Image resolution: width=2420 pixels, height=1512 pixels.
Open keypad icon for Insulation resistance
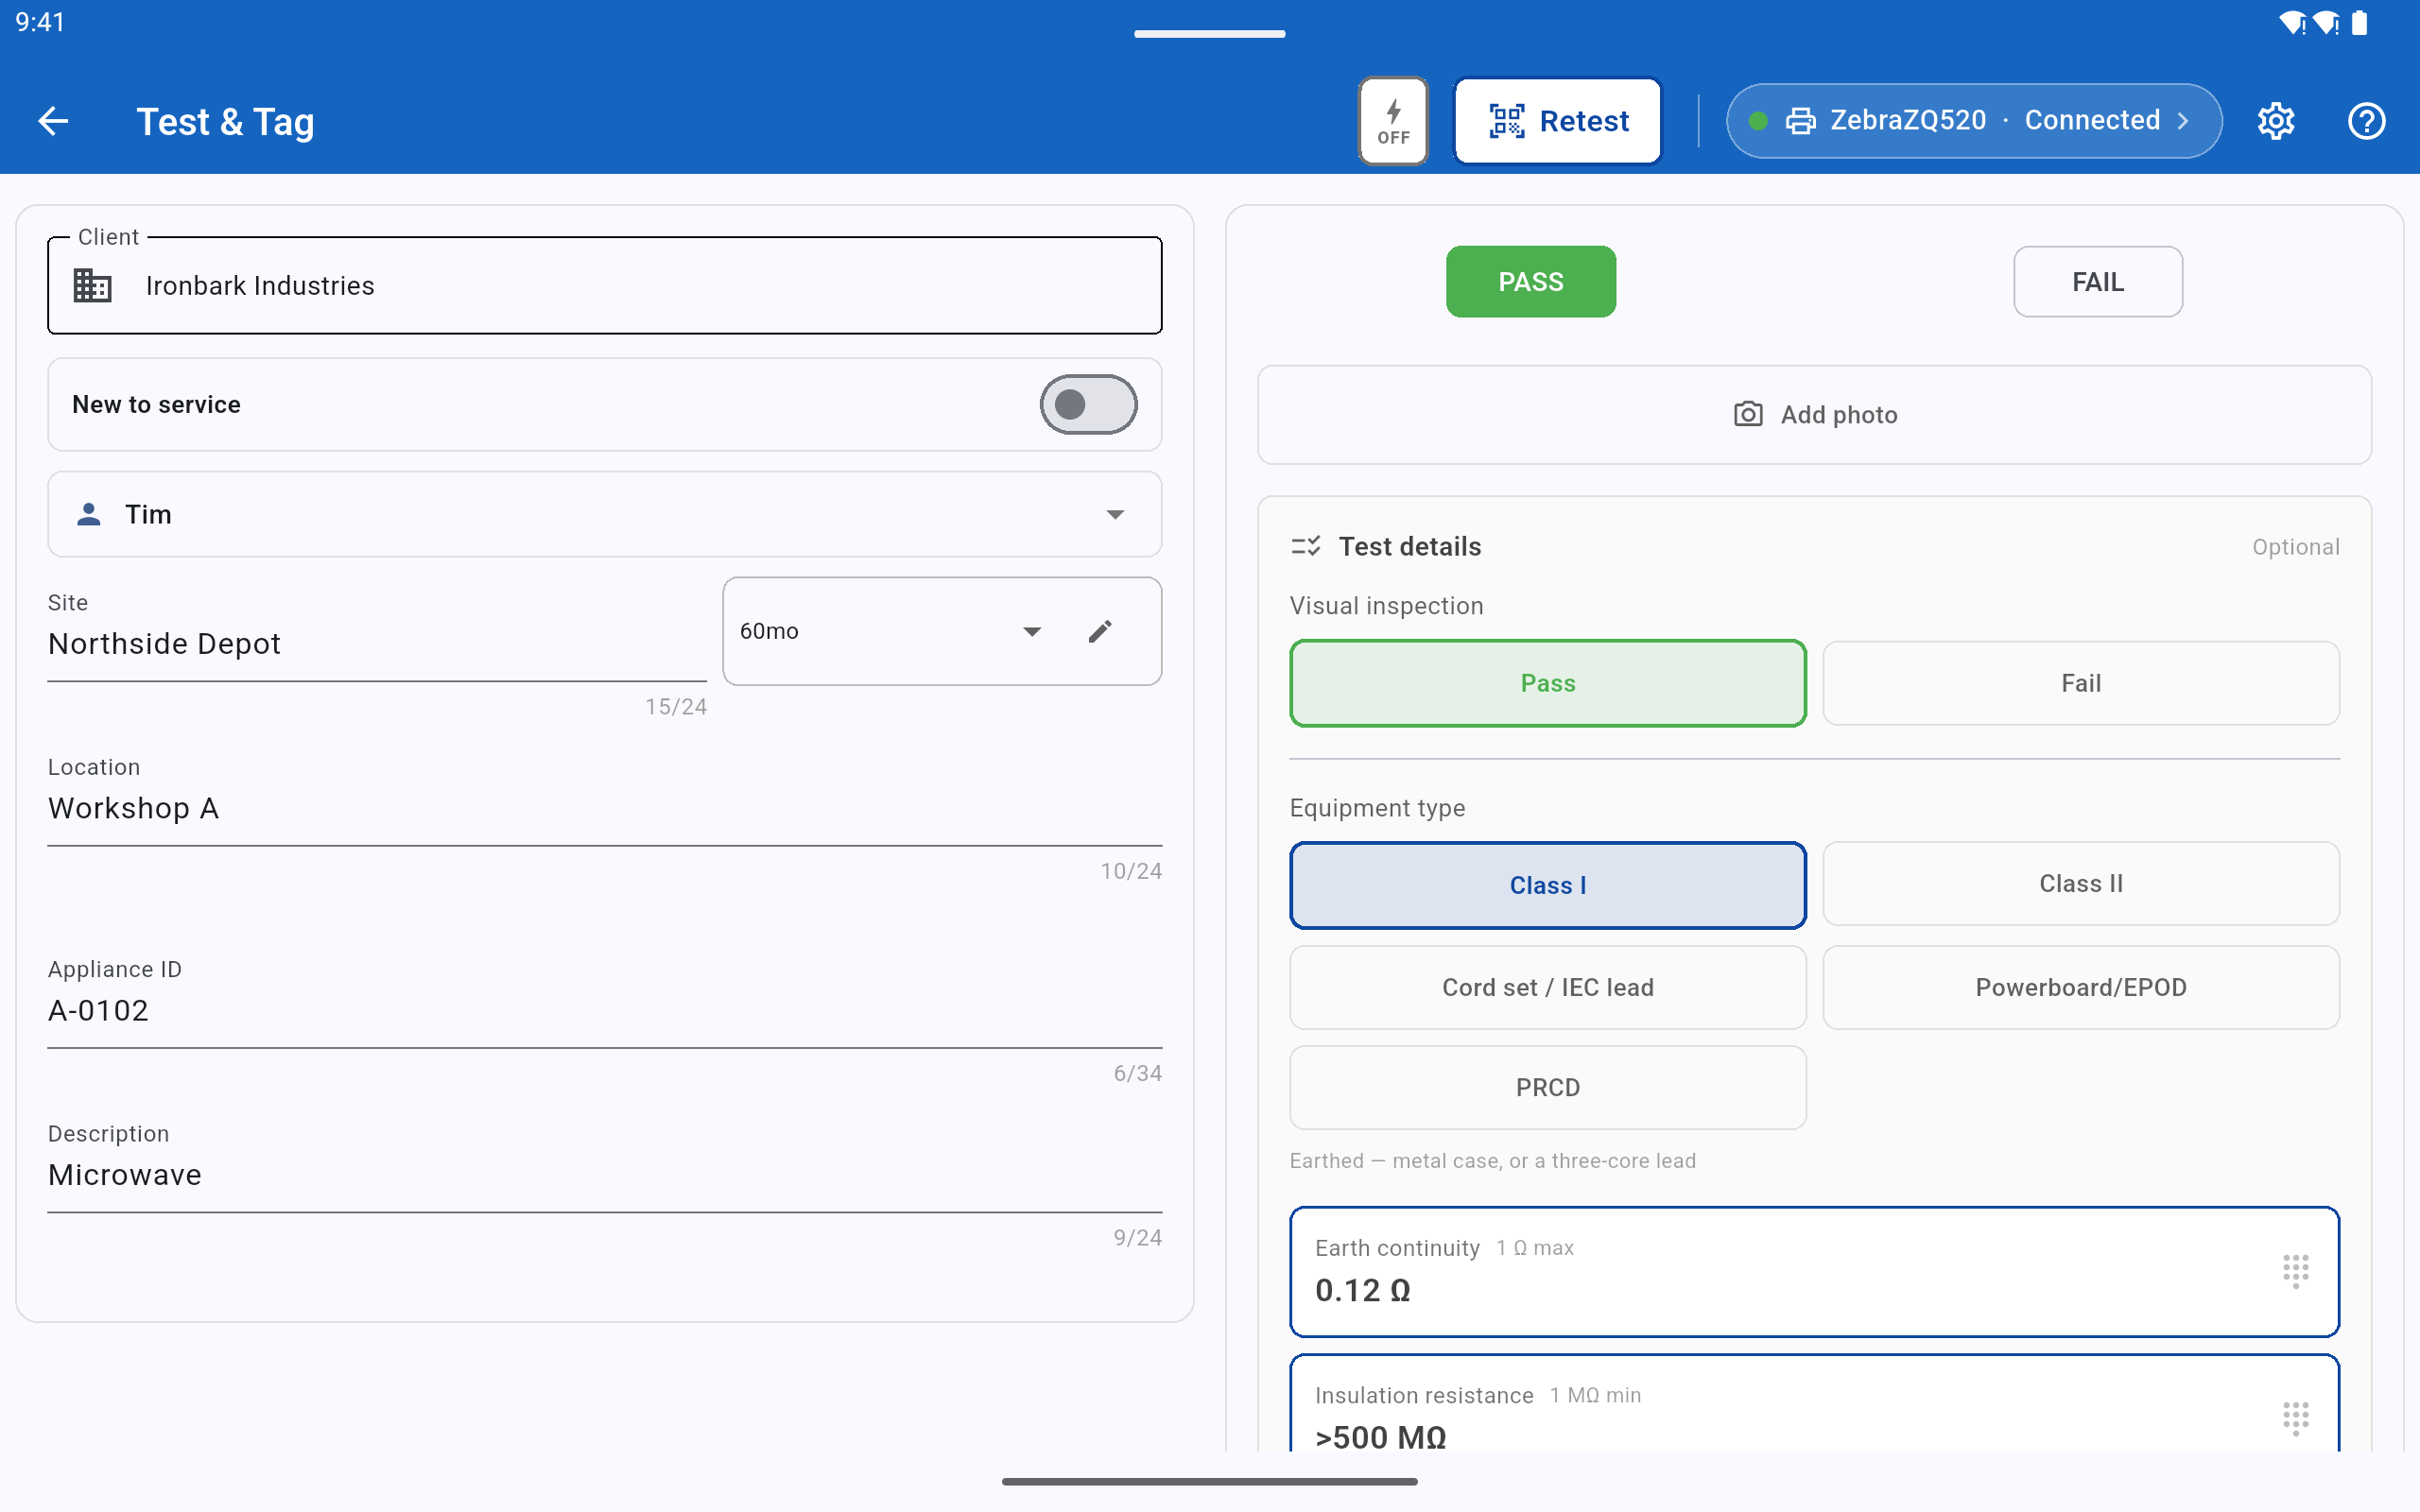pos(2296,1418)
